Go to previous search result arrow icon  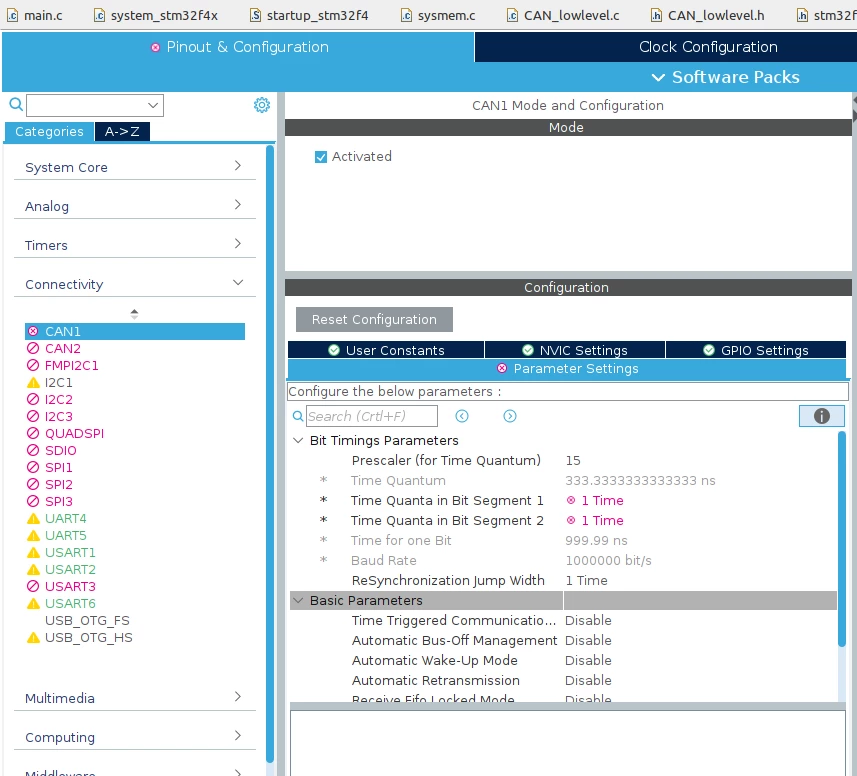pyautogui.click(x=462, y=416)
